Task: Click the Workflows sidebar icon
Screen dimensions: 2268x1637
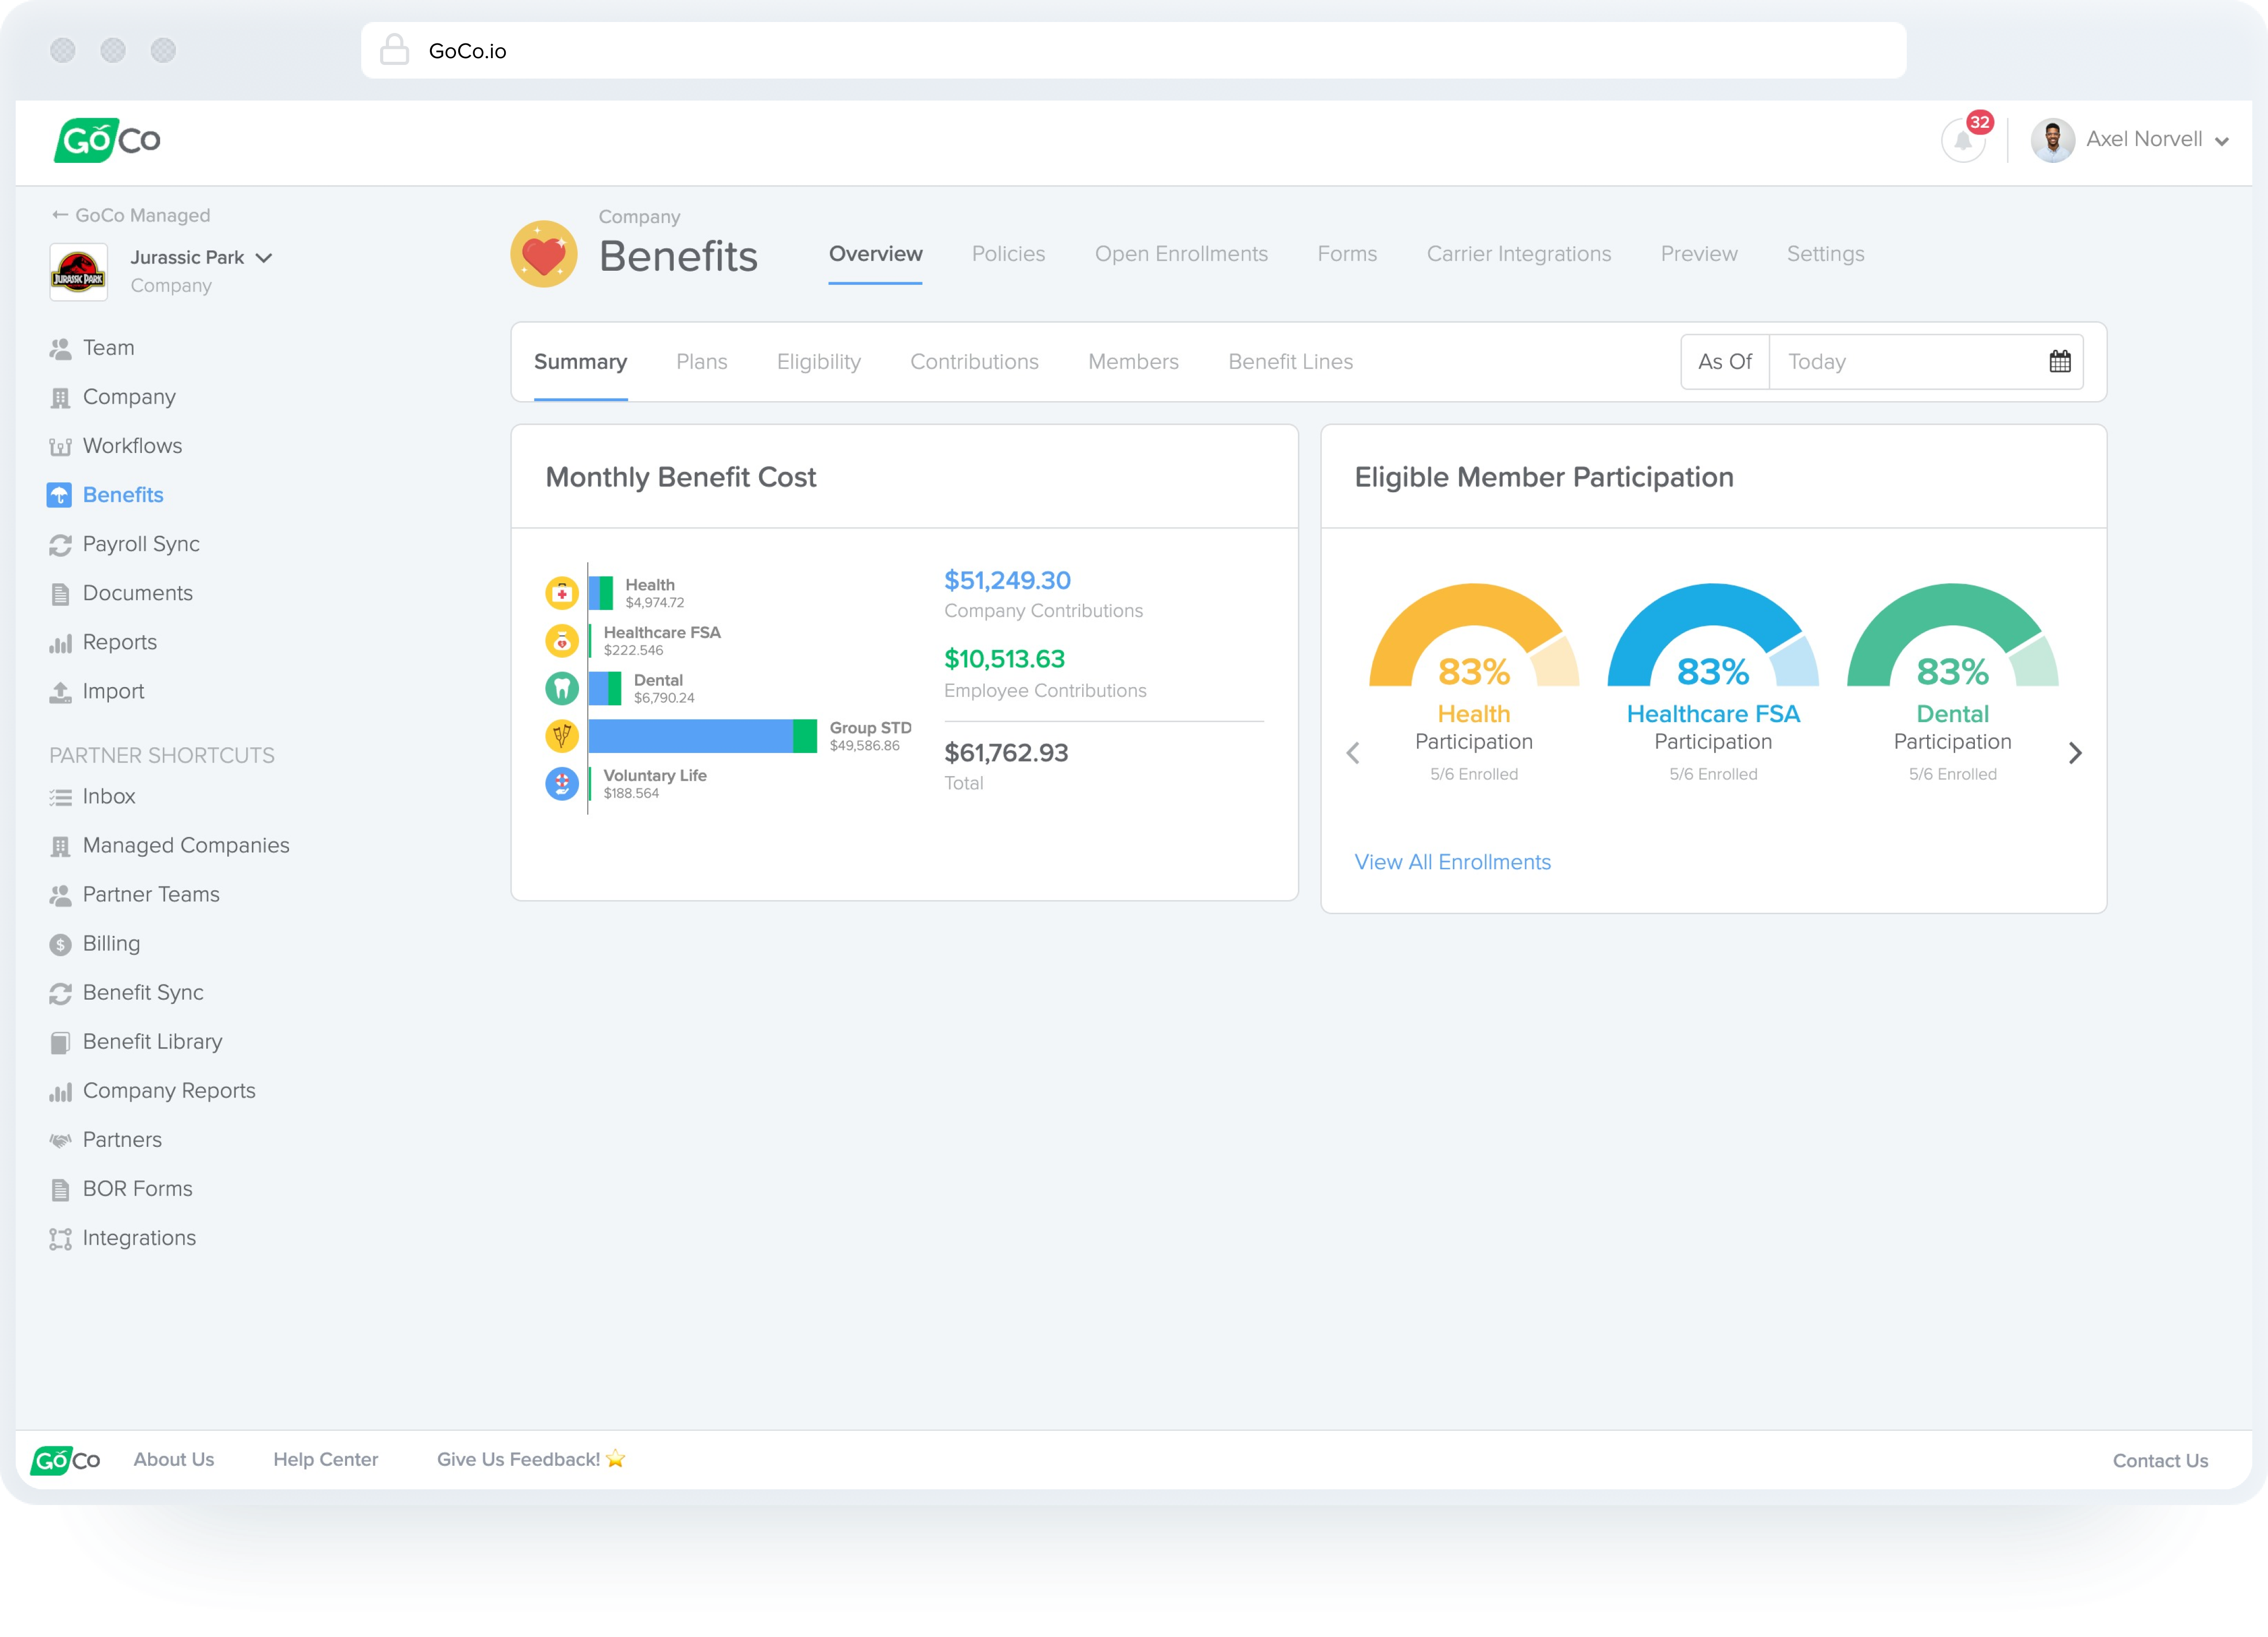Action: click(60, 447)
